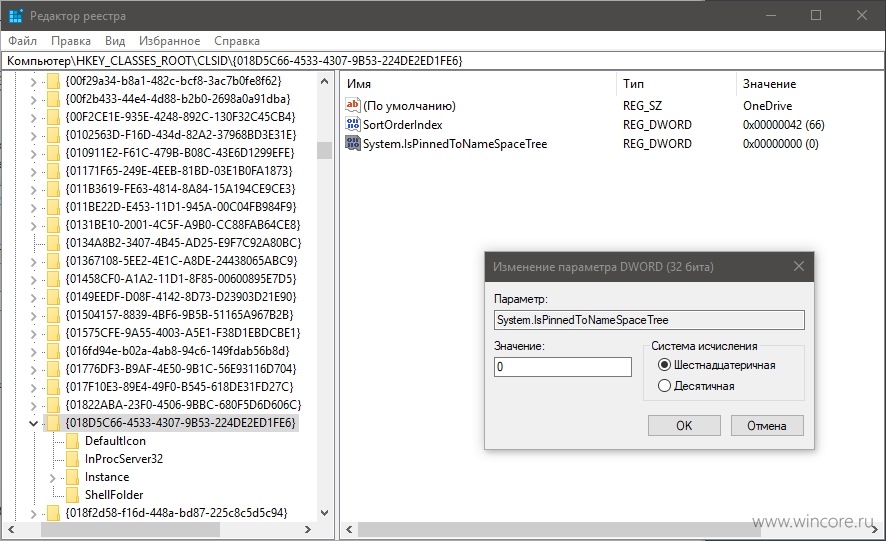This screenshot has width=886, height=541.
Task: Expand the Instance subkey
Action: coord(53,478)
